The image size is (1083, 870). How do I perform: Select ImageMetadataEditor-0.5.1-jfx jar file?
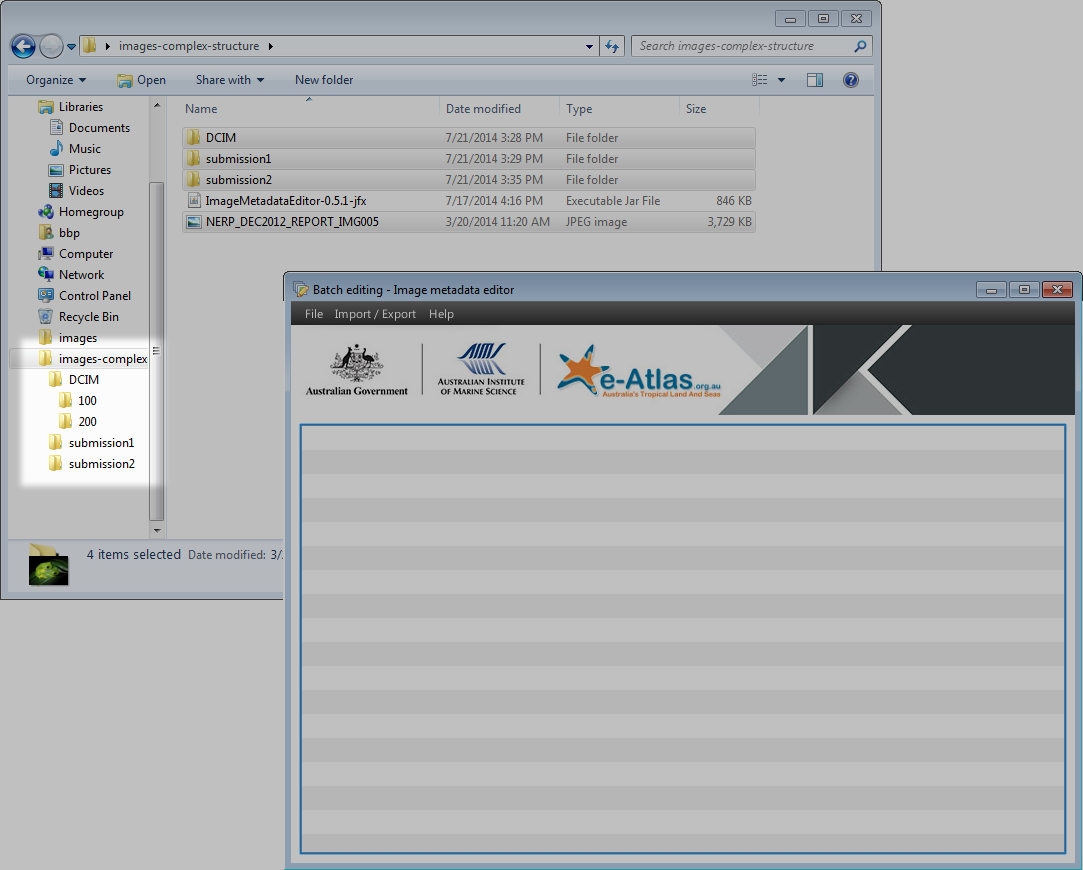(x=469, y=201)
